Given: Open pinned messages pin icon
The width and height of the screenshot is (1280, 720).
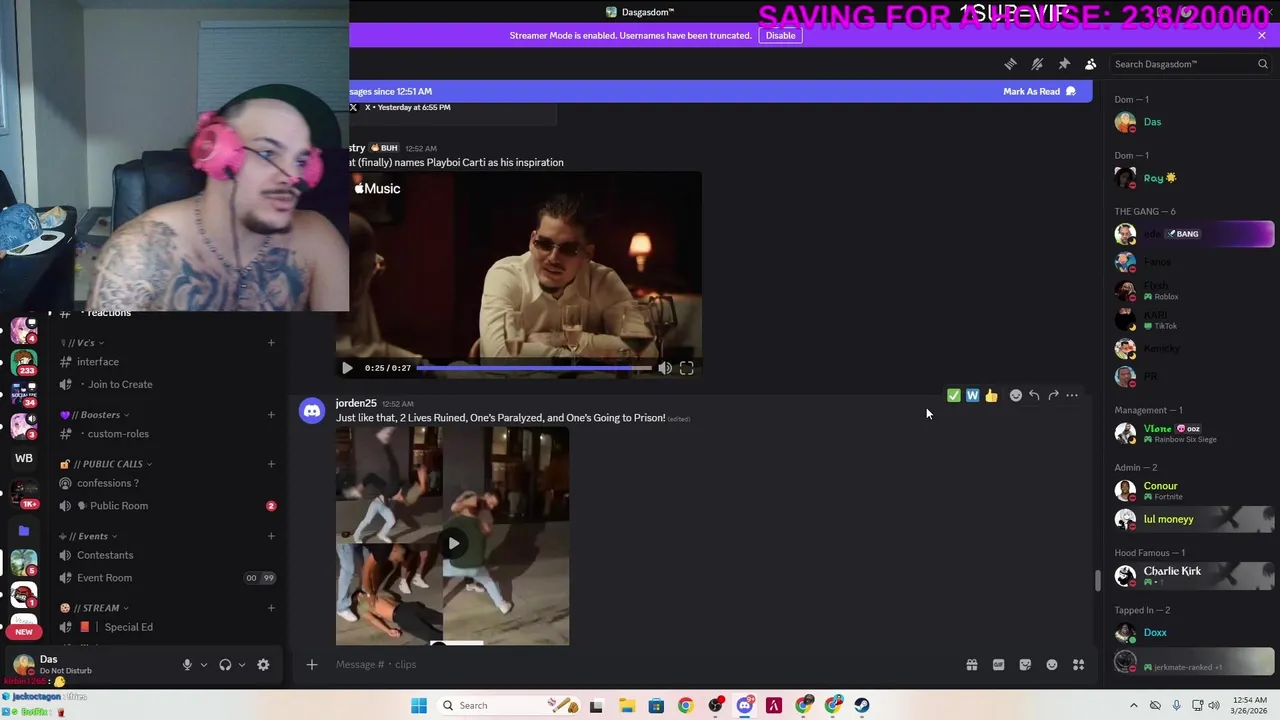Looking at the screenshot, I should pyautogui.click(x=1064, y=64).
